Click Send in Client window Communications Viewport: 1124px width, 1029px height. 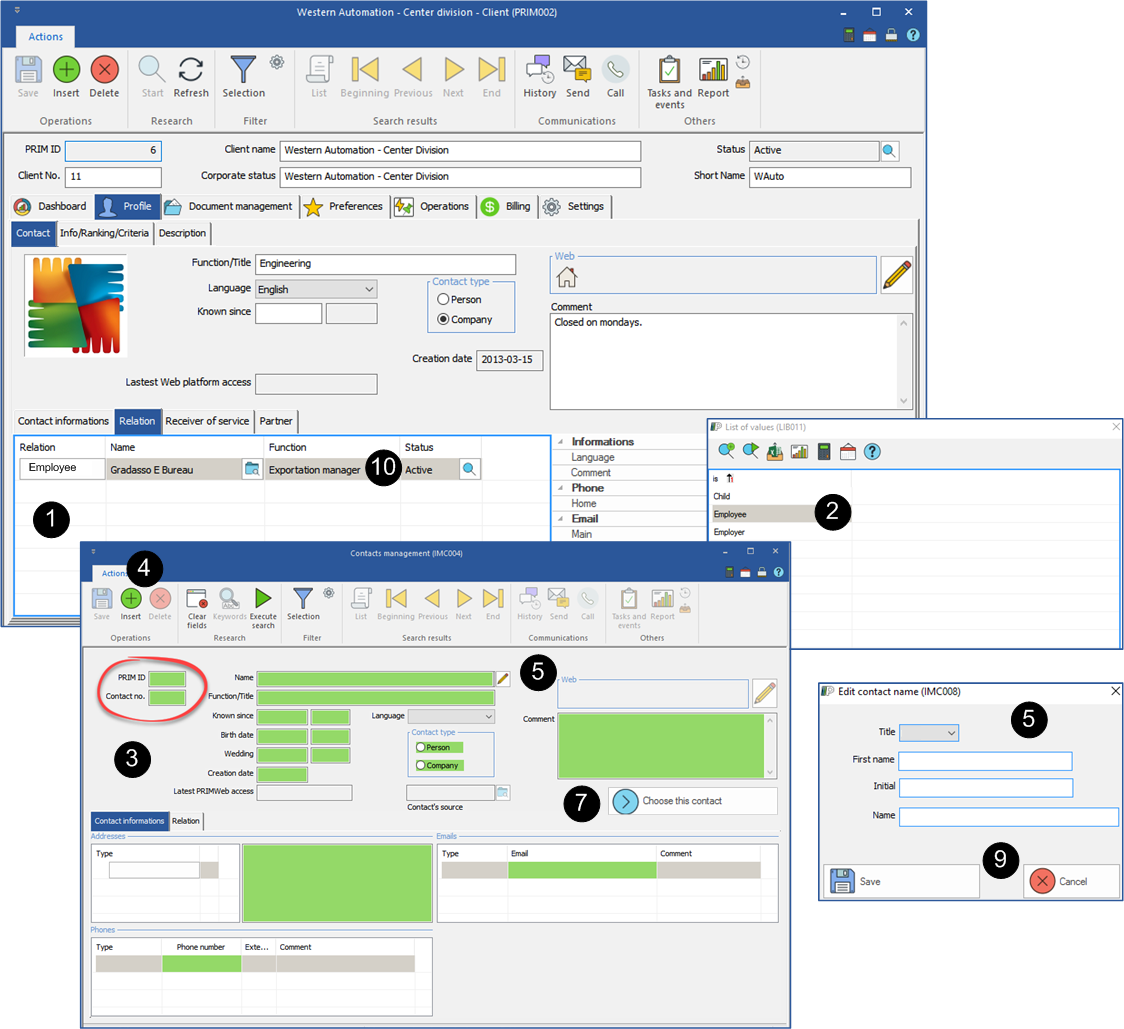pyautogui.click(x=577, y=77)
